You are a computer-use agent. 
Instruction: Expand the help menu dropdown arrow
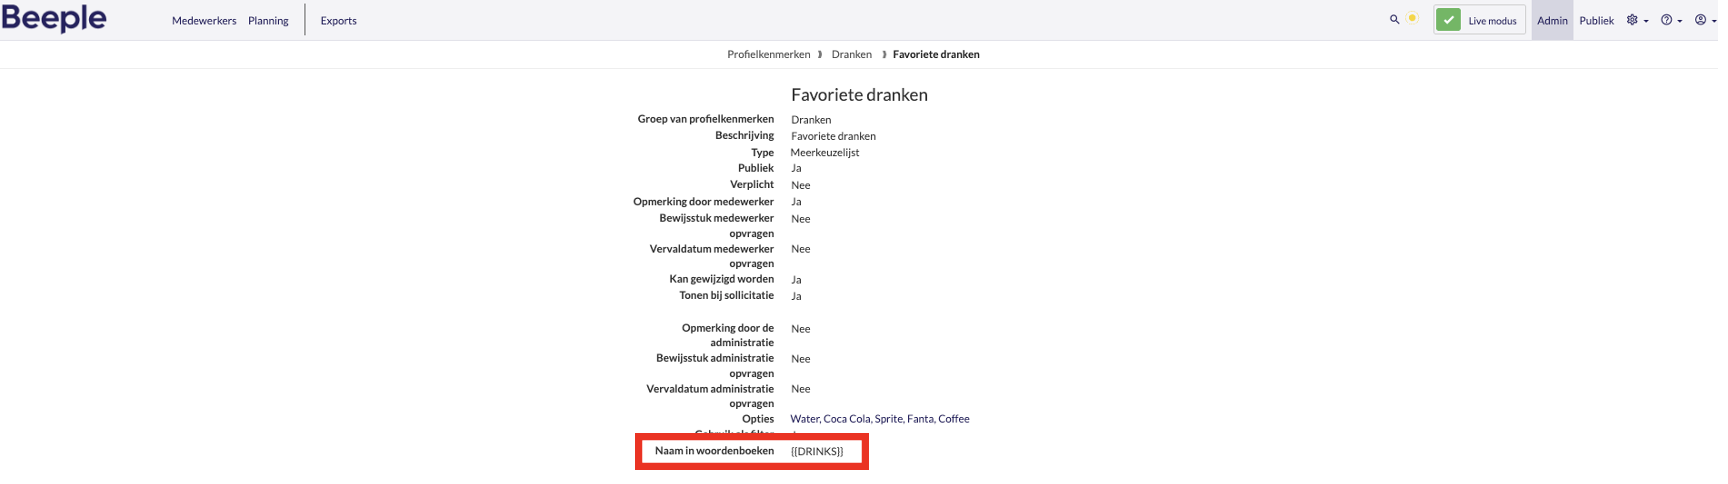click(1680, 21)
